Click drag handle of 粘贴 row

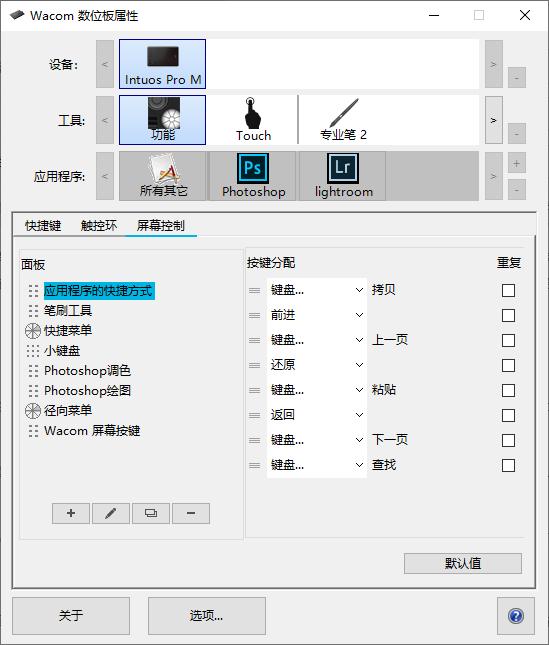pyautogui.click(x=255, y=390)
